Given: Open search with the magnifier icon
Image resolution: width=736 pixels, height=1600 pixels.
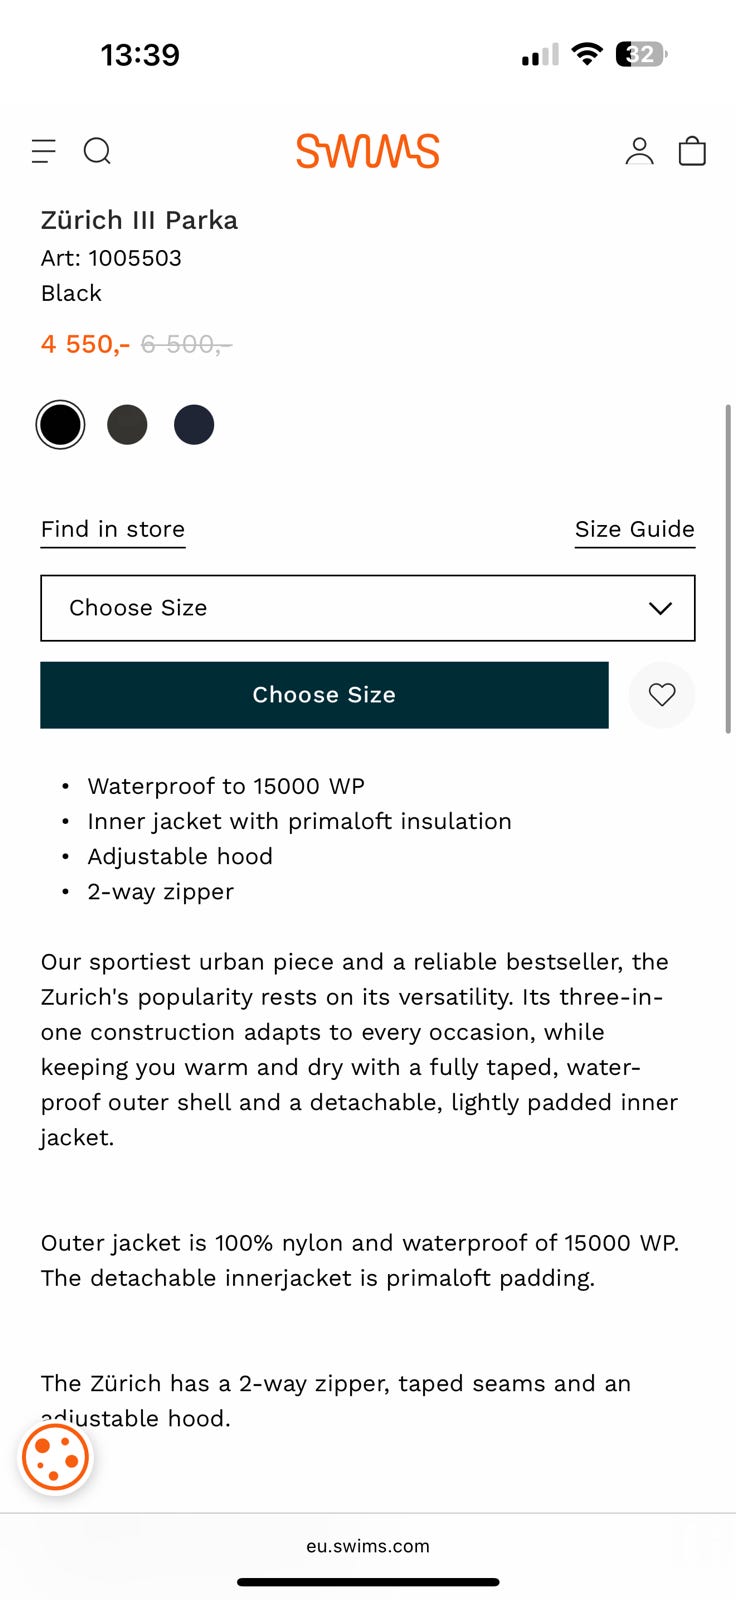Looking at the screenshot, I should [97, 151].
